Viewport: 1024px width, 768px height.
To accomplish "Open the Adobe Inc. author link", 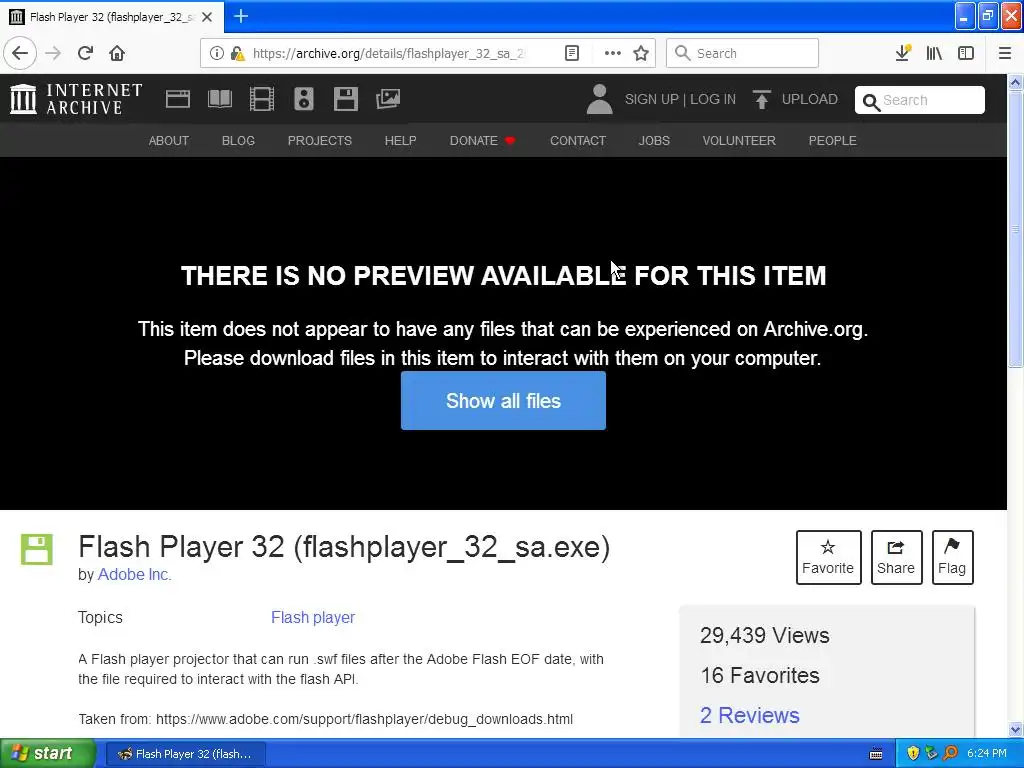I will point(134,574).
